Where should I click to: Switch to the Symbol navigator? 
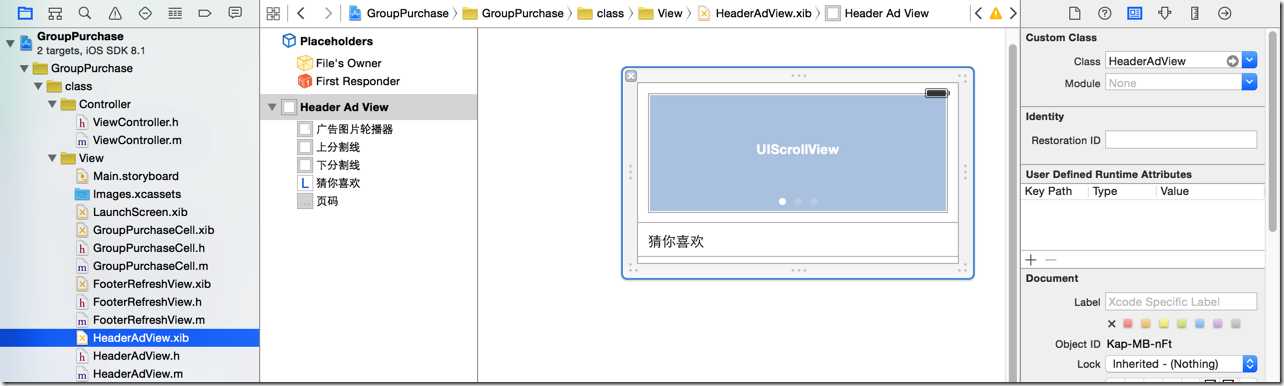click(x=55, y=13)
